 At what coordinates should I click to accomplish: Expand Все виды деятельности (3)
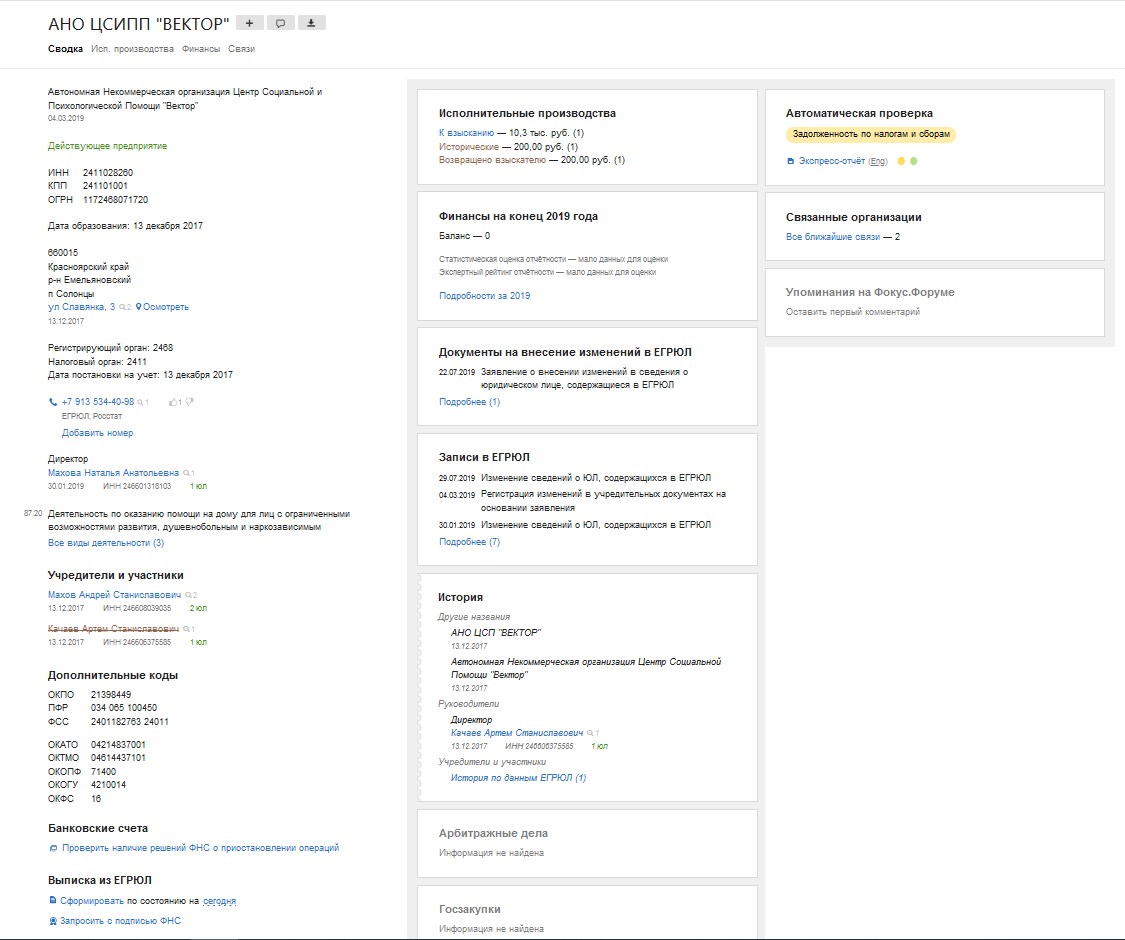(x=106, y=543)
